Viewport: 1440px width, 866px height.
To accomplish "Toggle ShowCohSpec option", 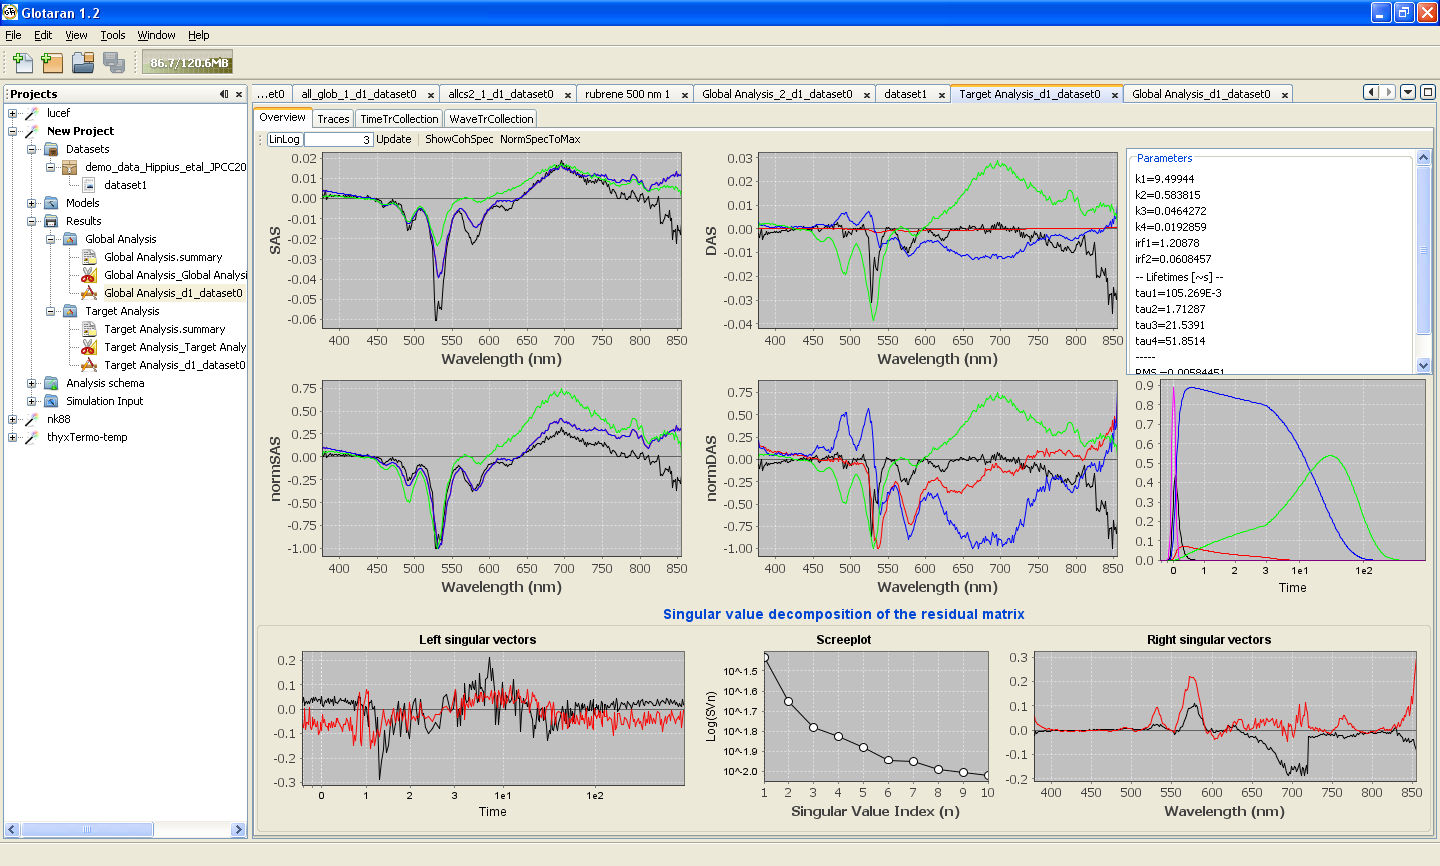I will [459, 139].
